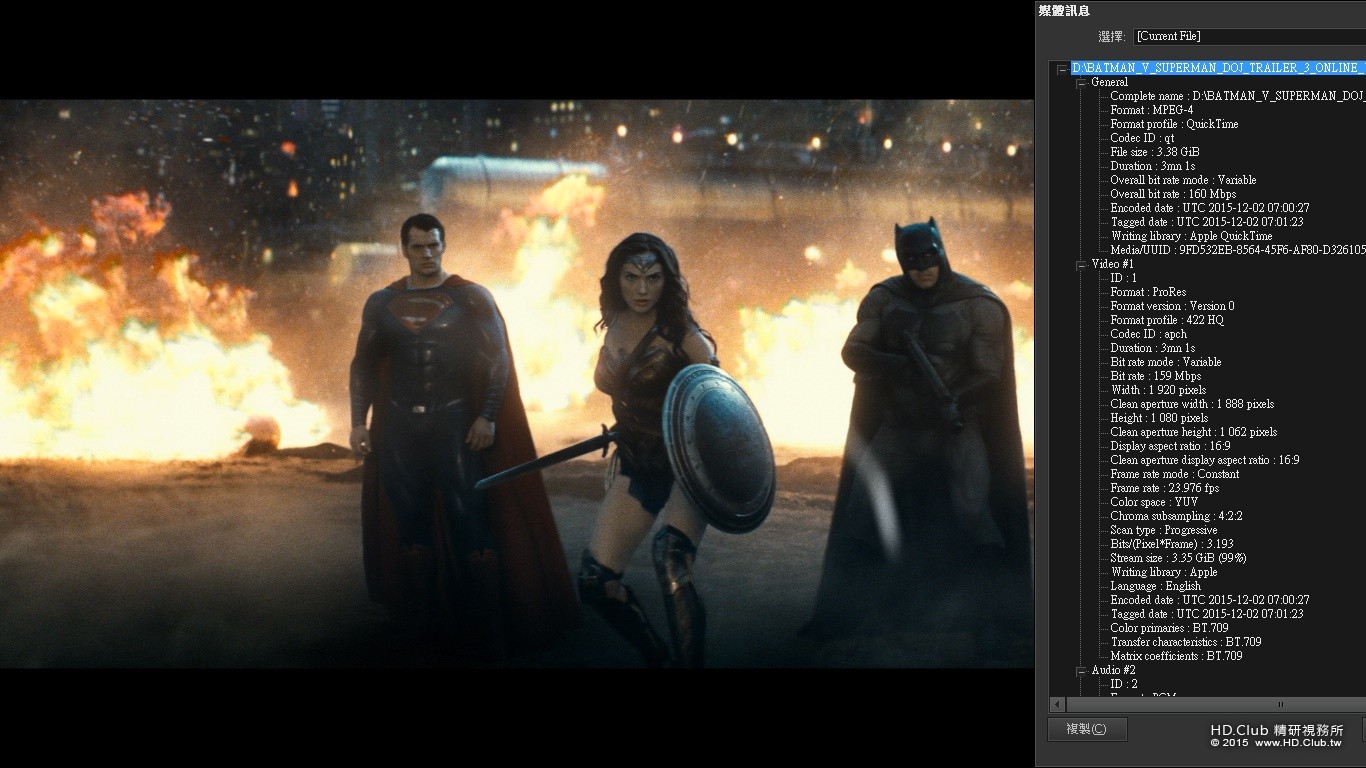
Task: Select 'ID : 2' row under Audio
Action: coord(1123,684)
